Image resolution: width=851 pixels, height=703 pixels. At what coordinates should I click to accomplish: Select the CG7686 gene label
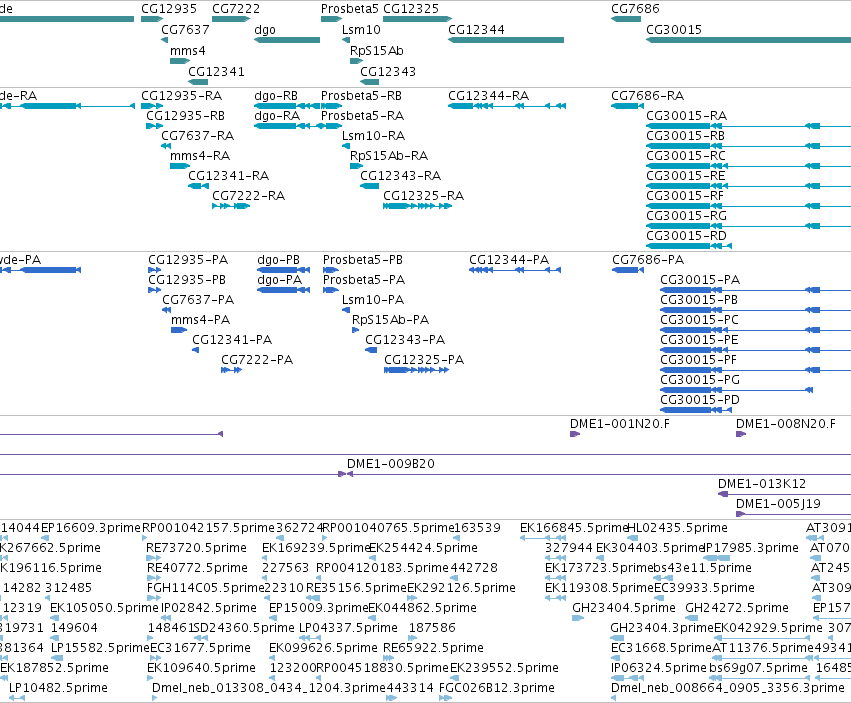tap(635, 9)
